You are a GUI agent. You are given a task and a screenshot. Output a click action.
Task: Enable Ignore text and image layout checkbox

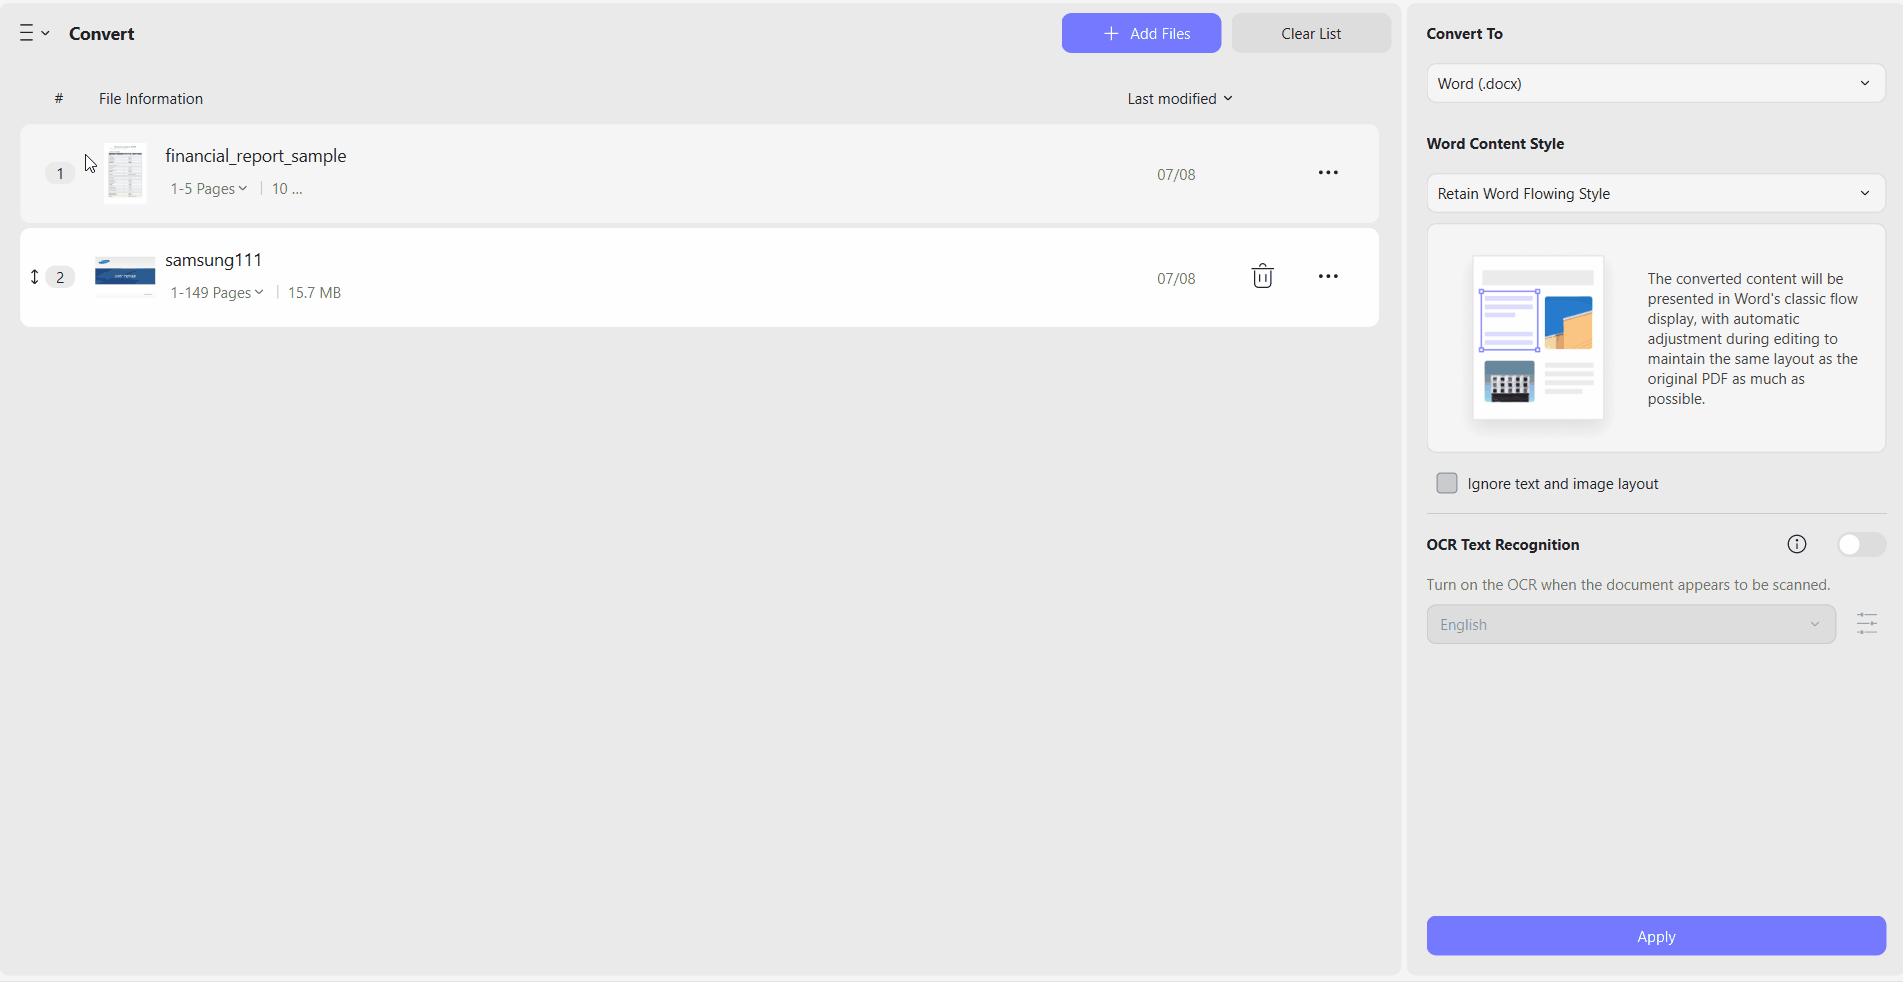pos(1447,483)
